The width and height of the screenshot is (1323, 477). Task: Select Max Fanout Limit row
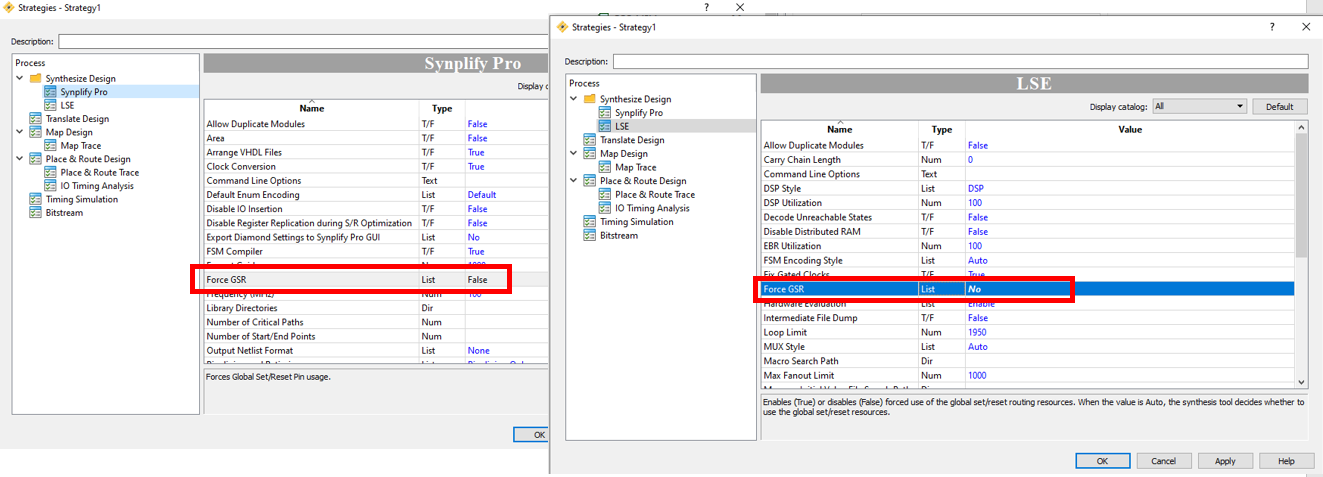point(1028,375)
